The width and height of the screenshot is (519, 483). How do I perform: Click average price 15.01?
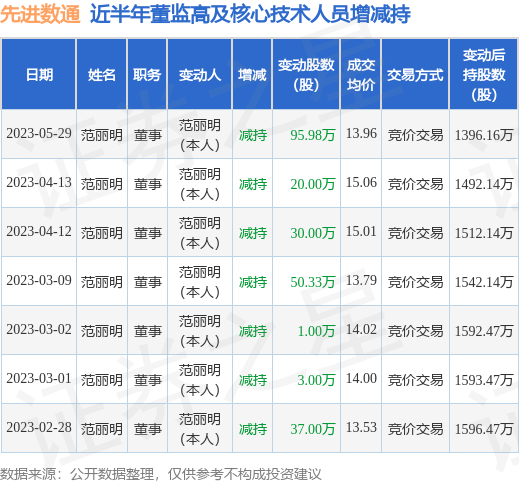(361, 232)
